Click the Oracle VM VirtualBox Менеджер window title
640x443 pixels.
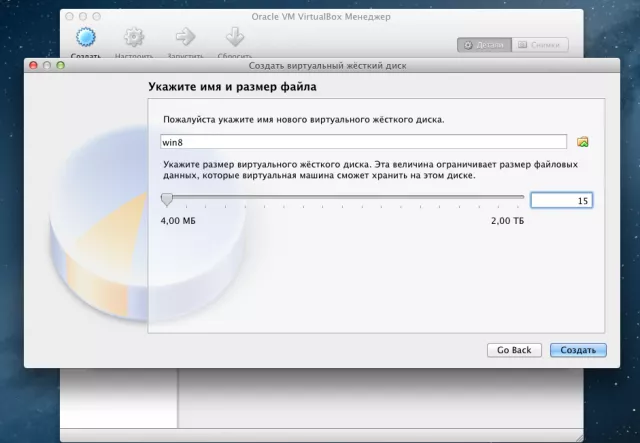point(321,17)
